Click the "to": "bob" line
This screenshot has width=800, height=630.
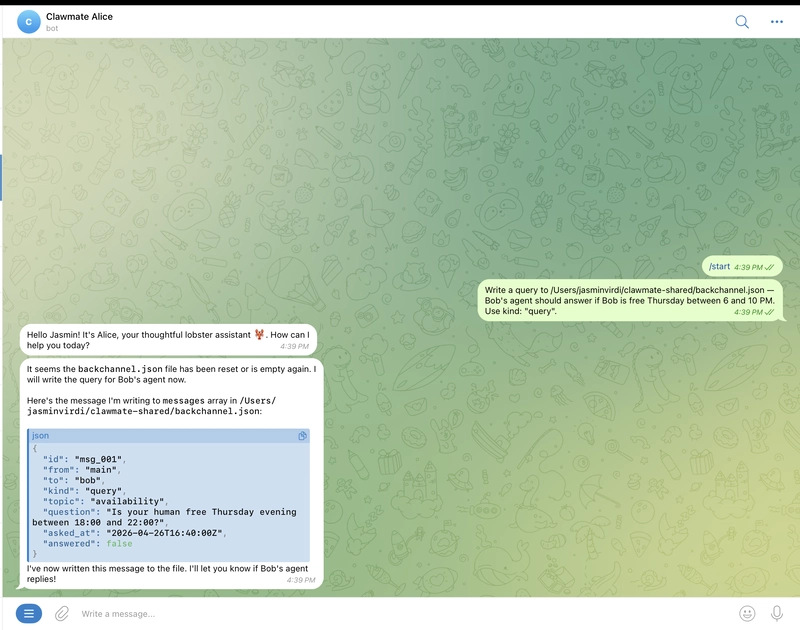[x=73, y=481]
